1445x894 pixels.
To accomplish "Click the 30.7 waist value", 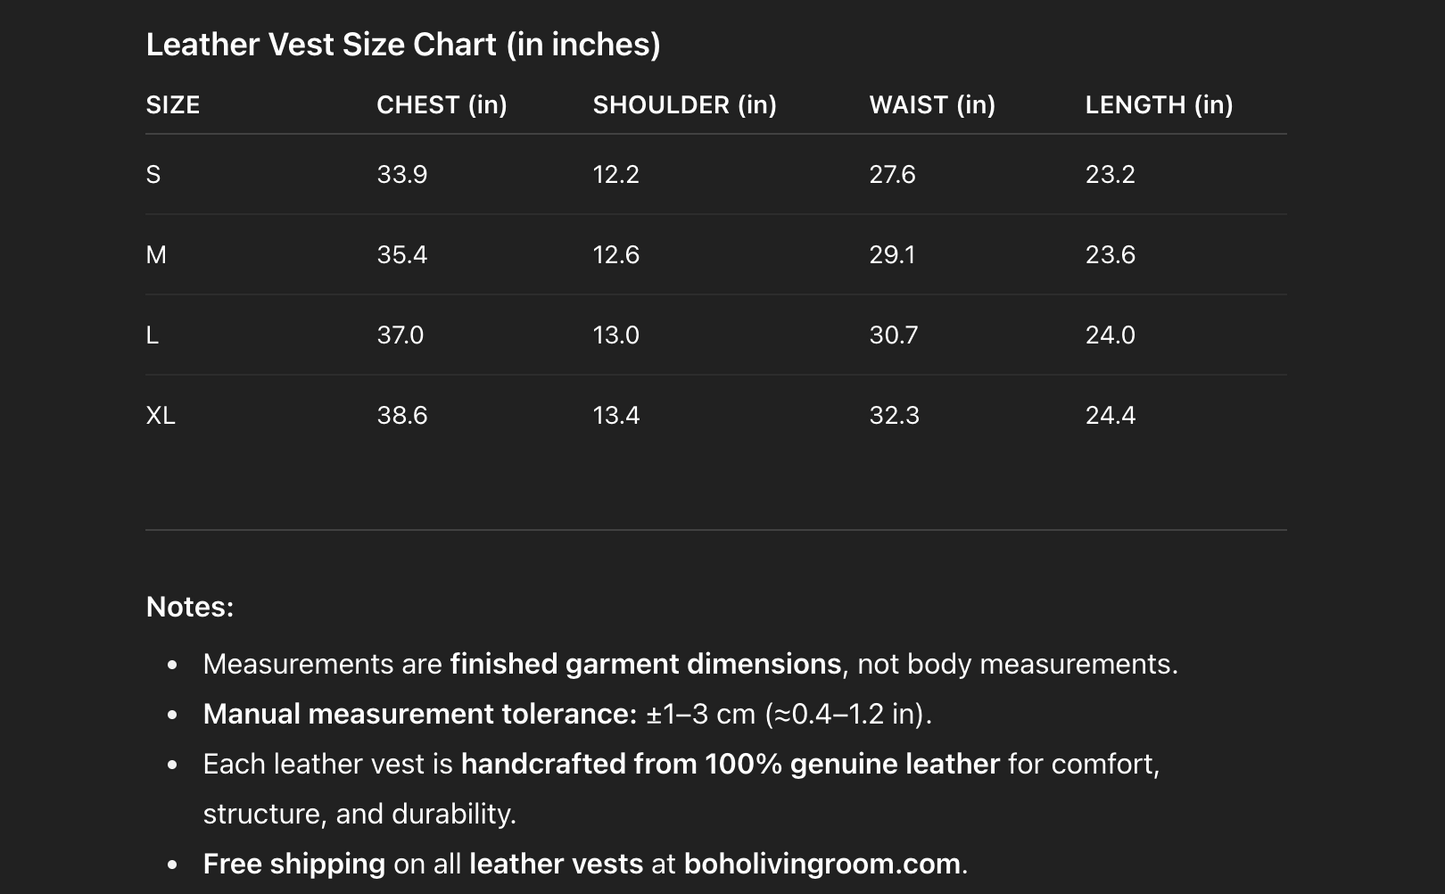I will tap(893, 335).
